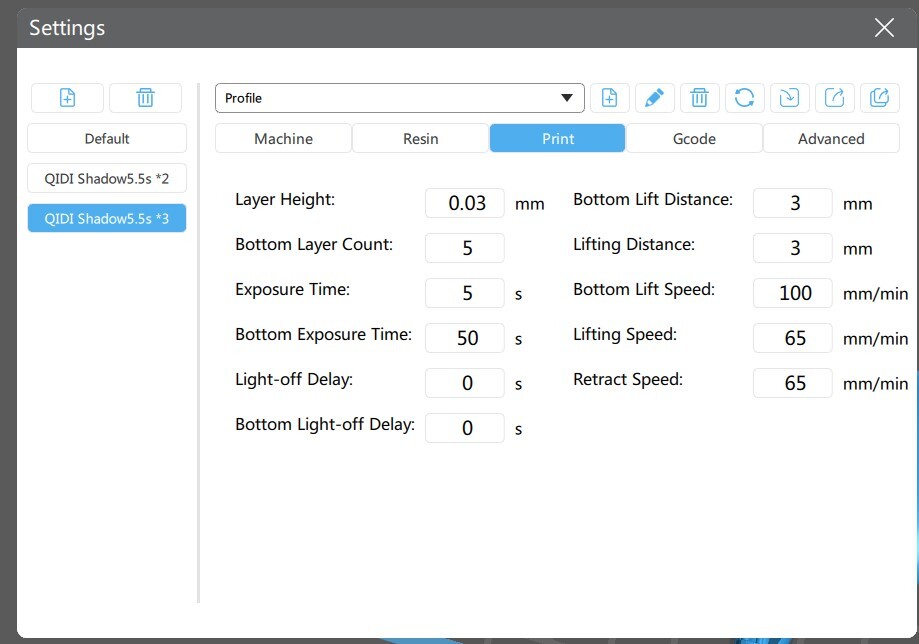Open the Profile dropdown list
The height and width of the screenshot is (644, 919).
(x=400, y=98)
